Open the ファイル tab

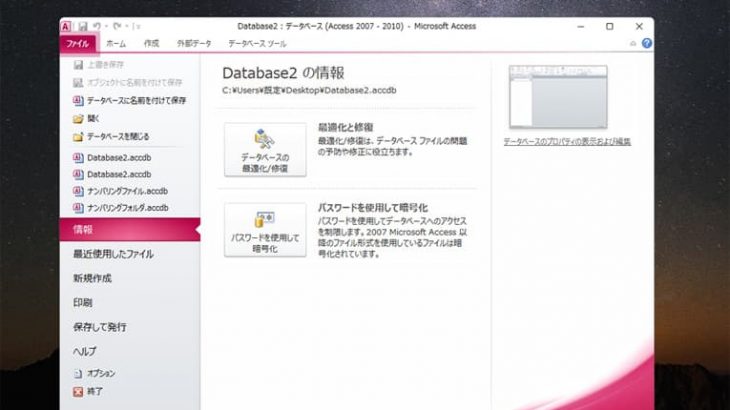(x=78, y=44)
